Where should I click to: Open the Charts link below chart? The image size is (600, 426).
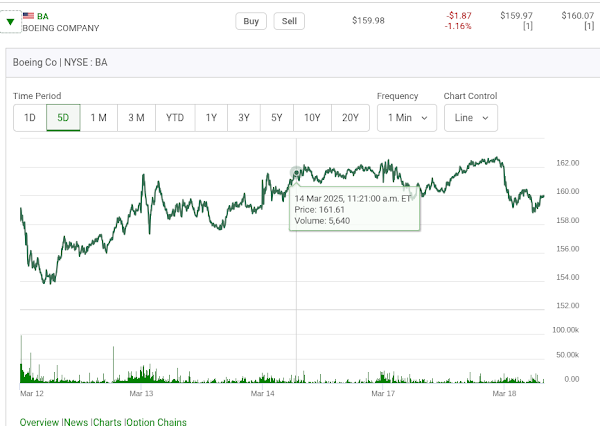pos(107,422)
